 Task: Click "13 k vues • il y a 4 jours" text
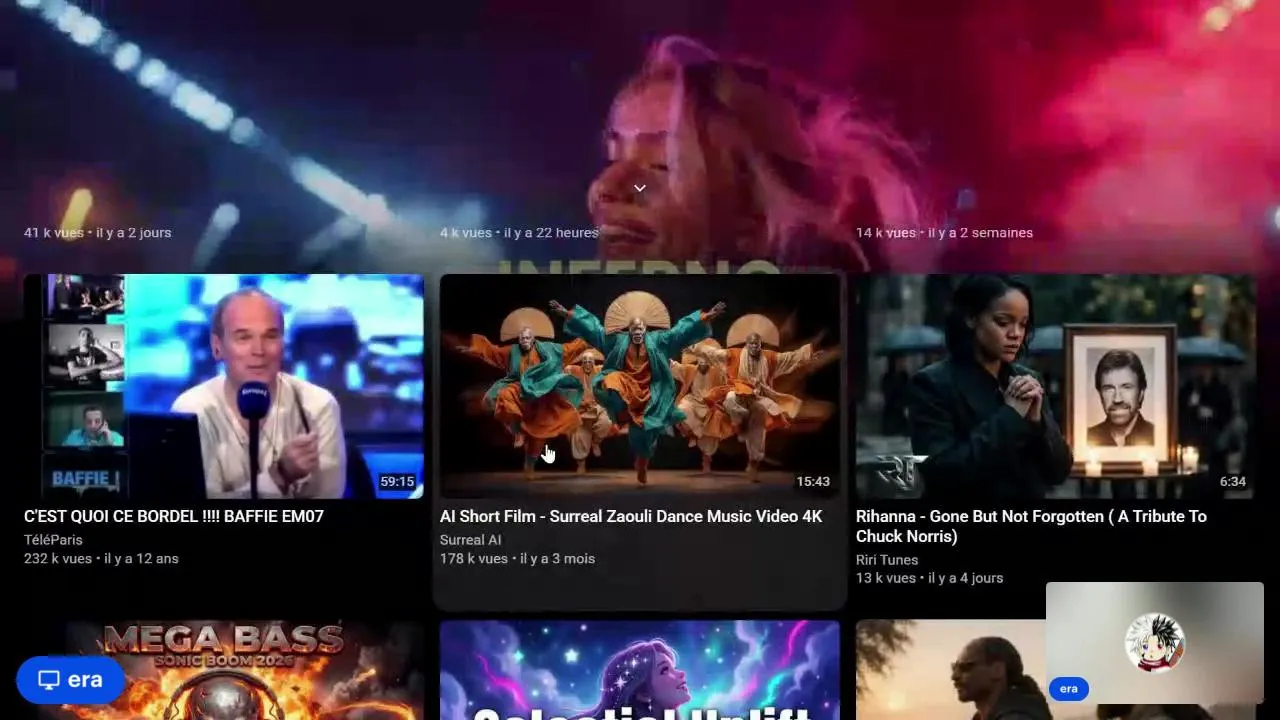[930, 578]
